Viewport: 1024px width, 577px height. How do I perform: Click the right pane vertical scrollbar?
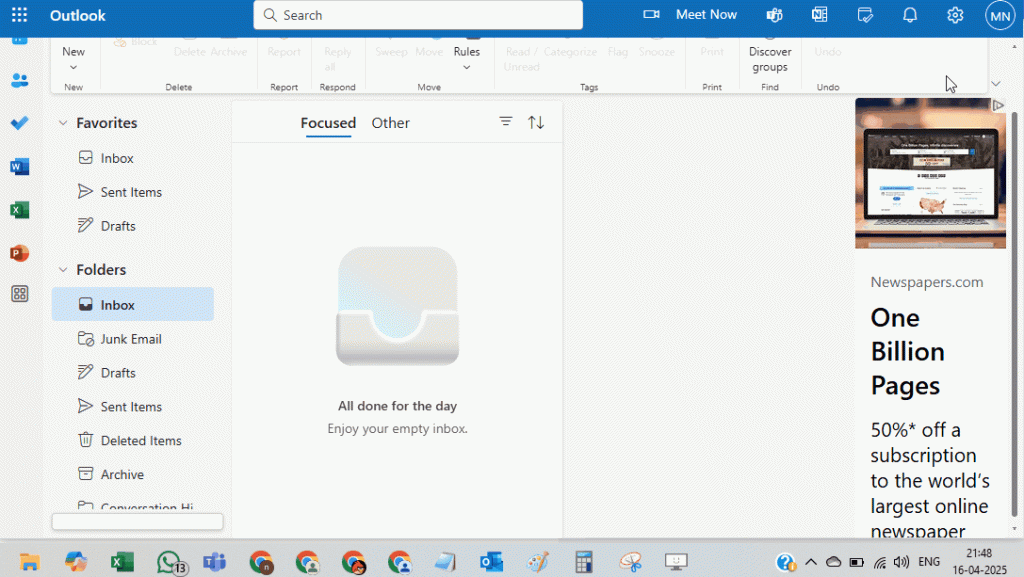[x=1014, y=313]
